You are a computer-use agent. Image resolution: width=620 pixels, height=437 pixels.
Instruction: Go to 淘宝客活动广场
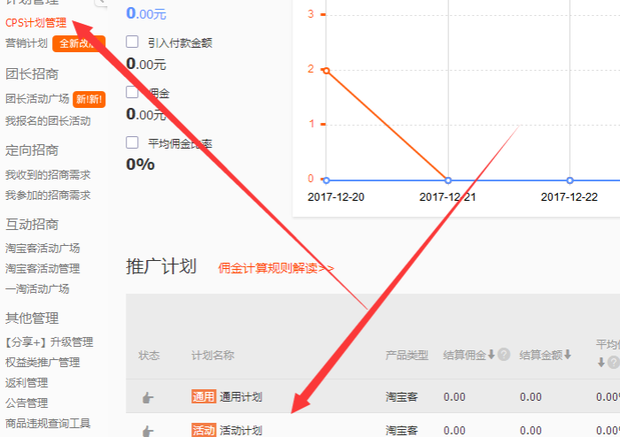43,248
